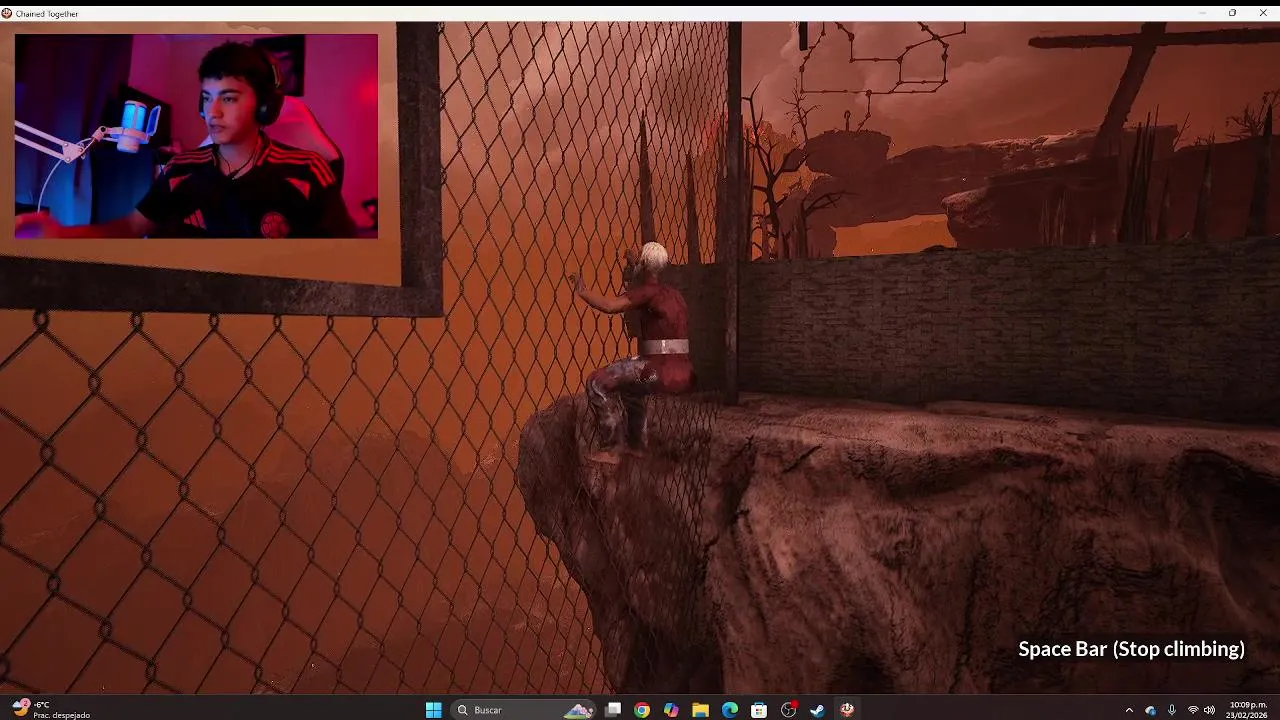Open Task View in the taskbar
1280x720 pixels.
(613, 710)
